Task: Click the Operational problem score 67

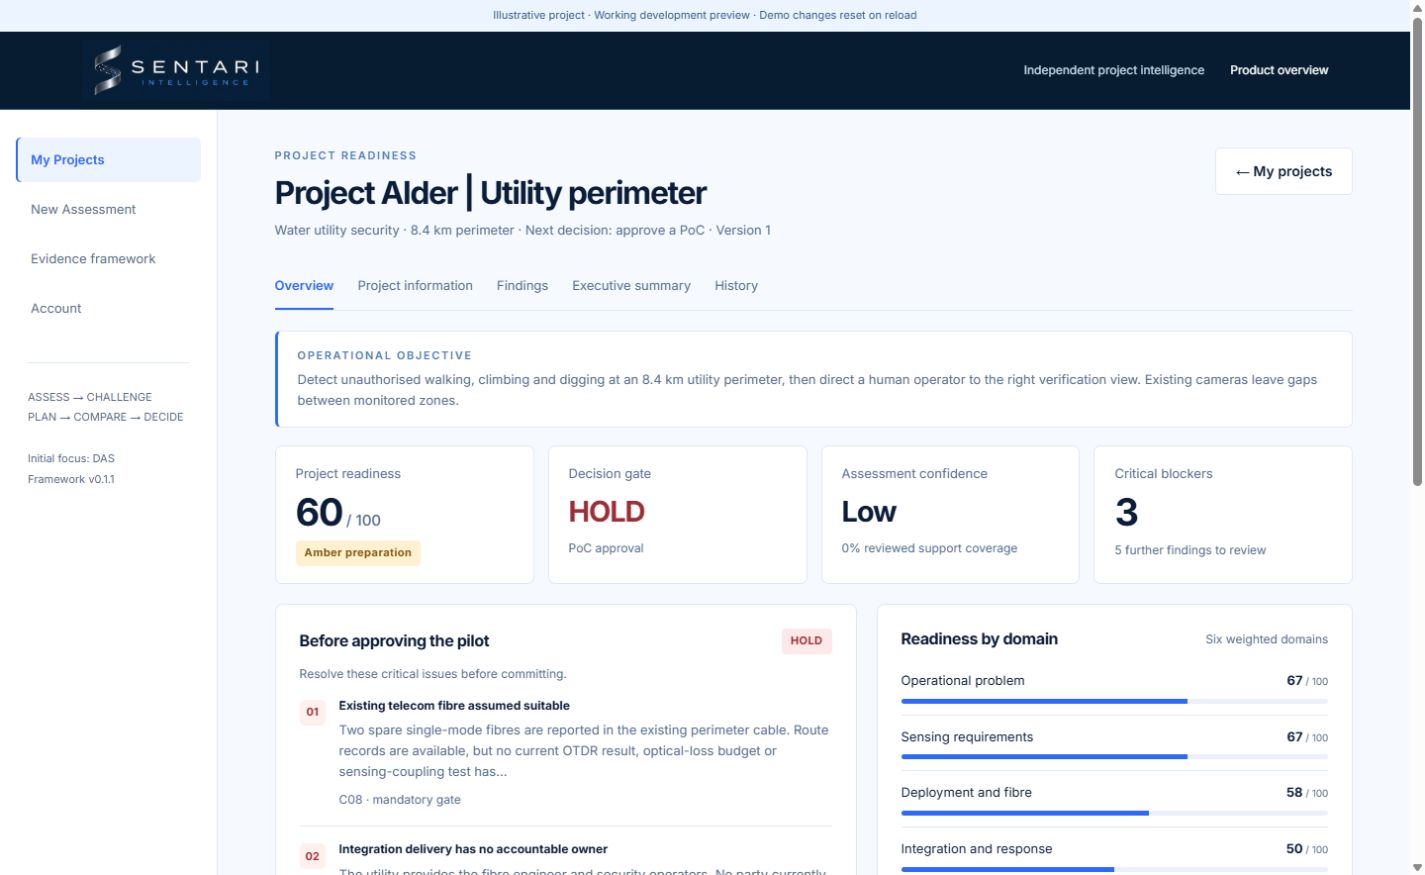Action: 1294,681
